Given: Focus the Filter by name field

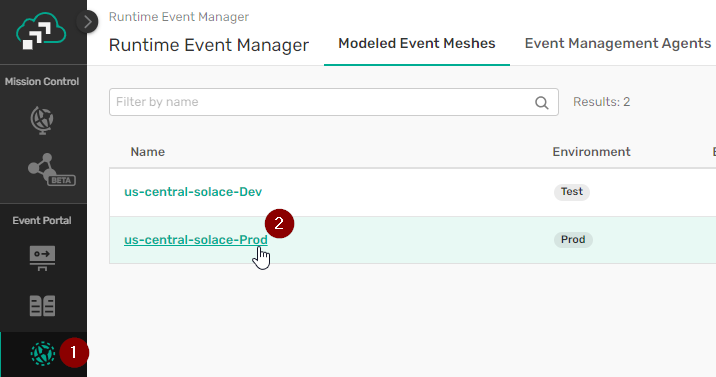Looking at the screenshot, I should click(x=333, y=102).
